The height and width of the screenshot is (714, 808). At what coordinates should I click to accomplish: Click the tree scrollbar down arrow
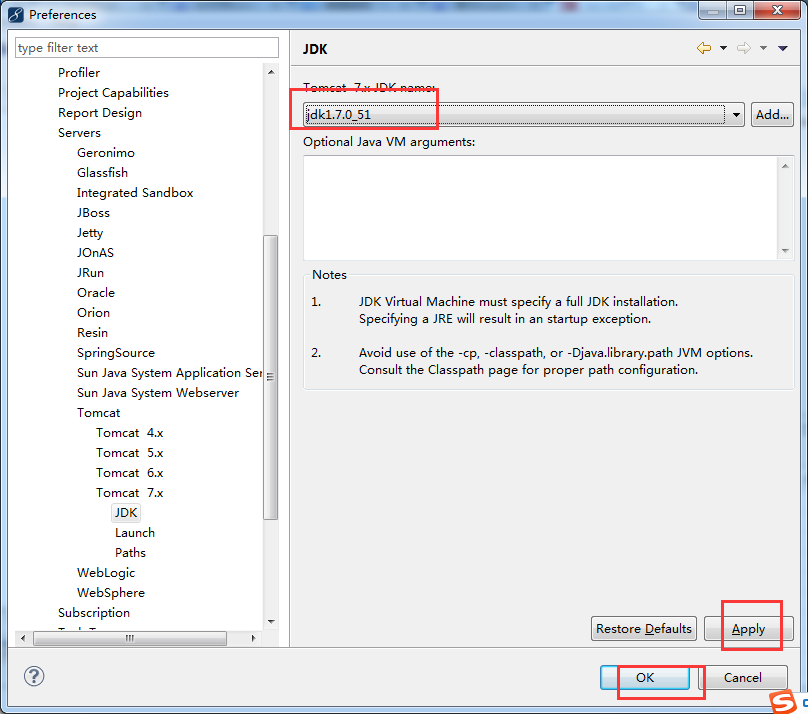pos(271,622)
